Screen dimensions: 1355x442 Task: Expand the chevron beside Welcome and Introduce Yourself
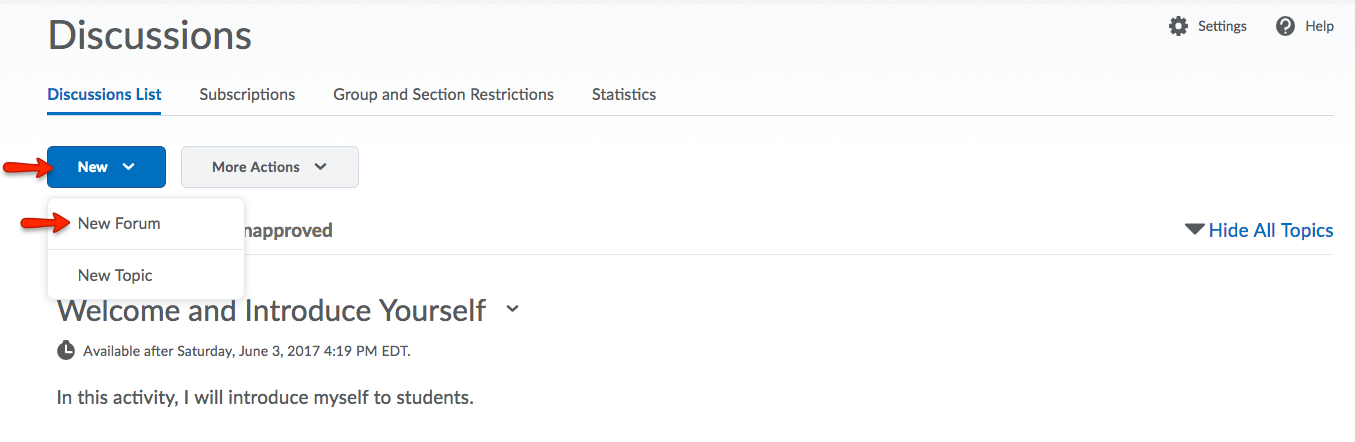click(513, 310)
